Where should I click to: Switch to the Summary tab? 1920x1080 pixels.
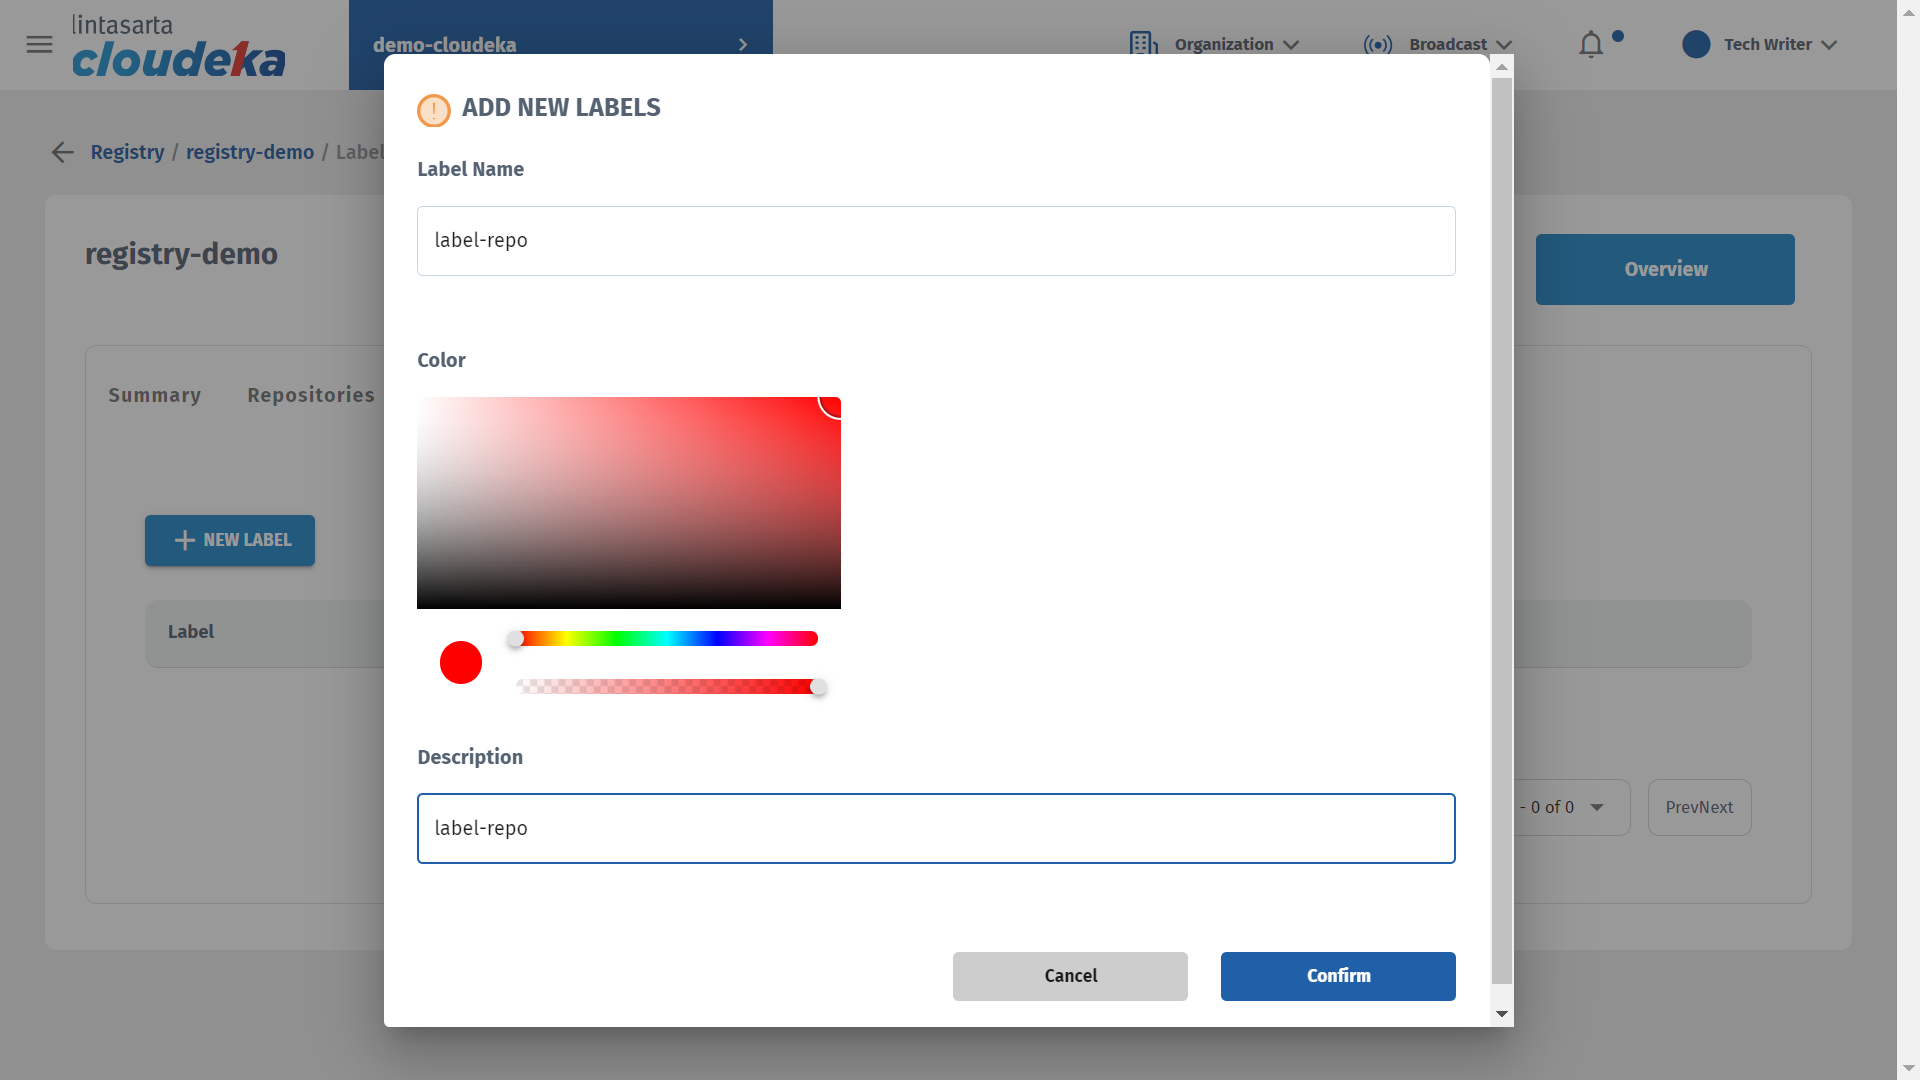coord(154,395)
